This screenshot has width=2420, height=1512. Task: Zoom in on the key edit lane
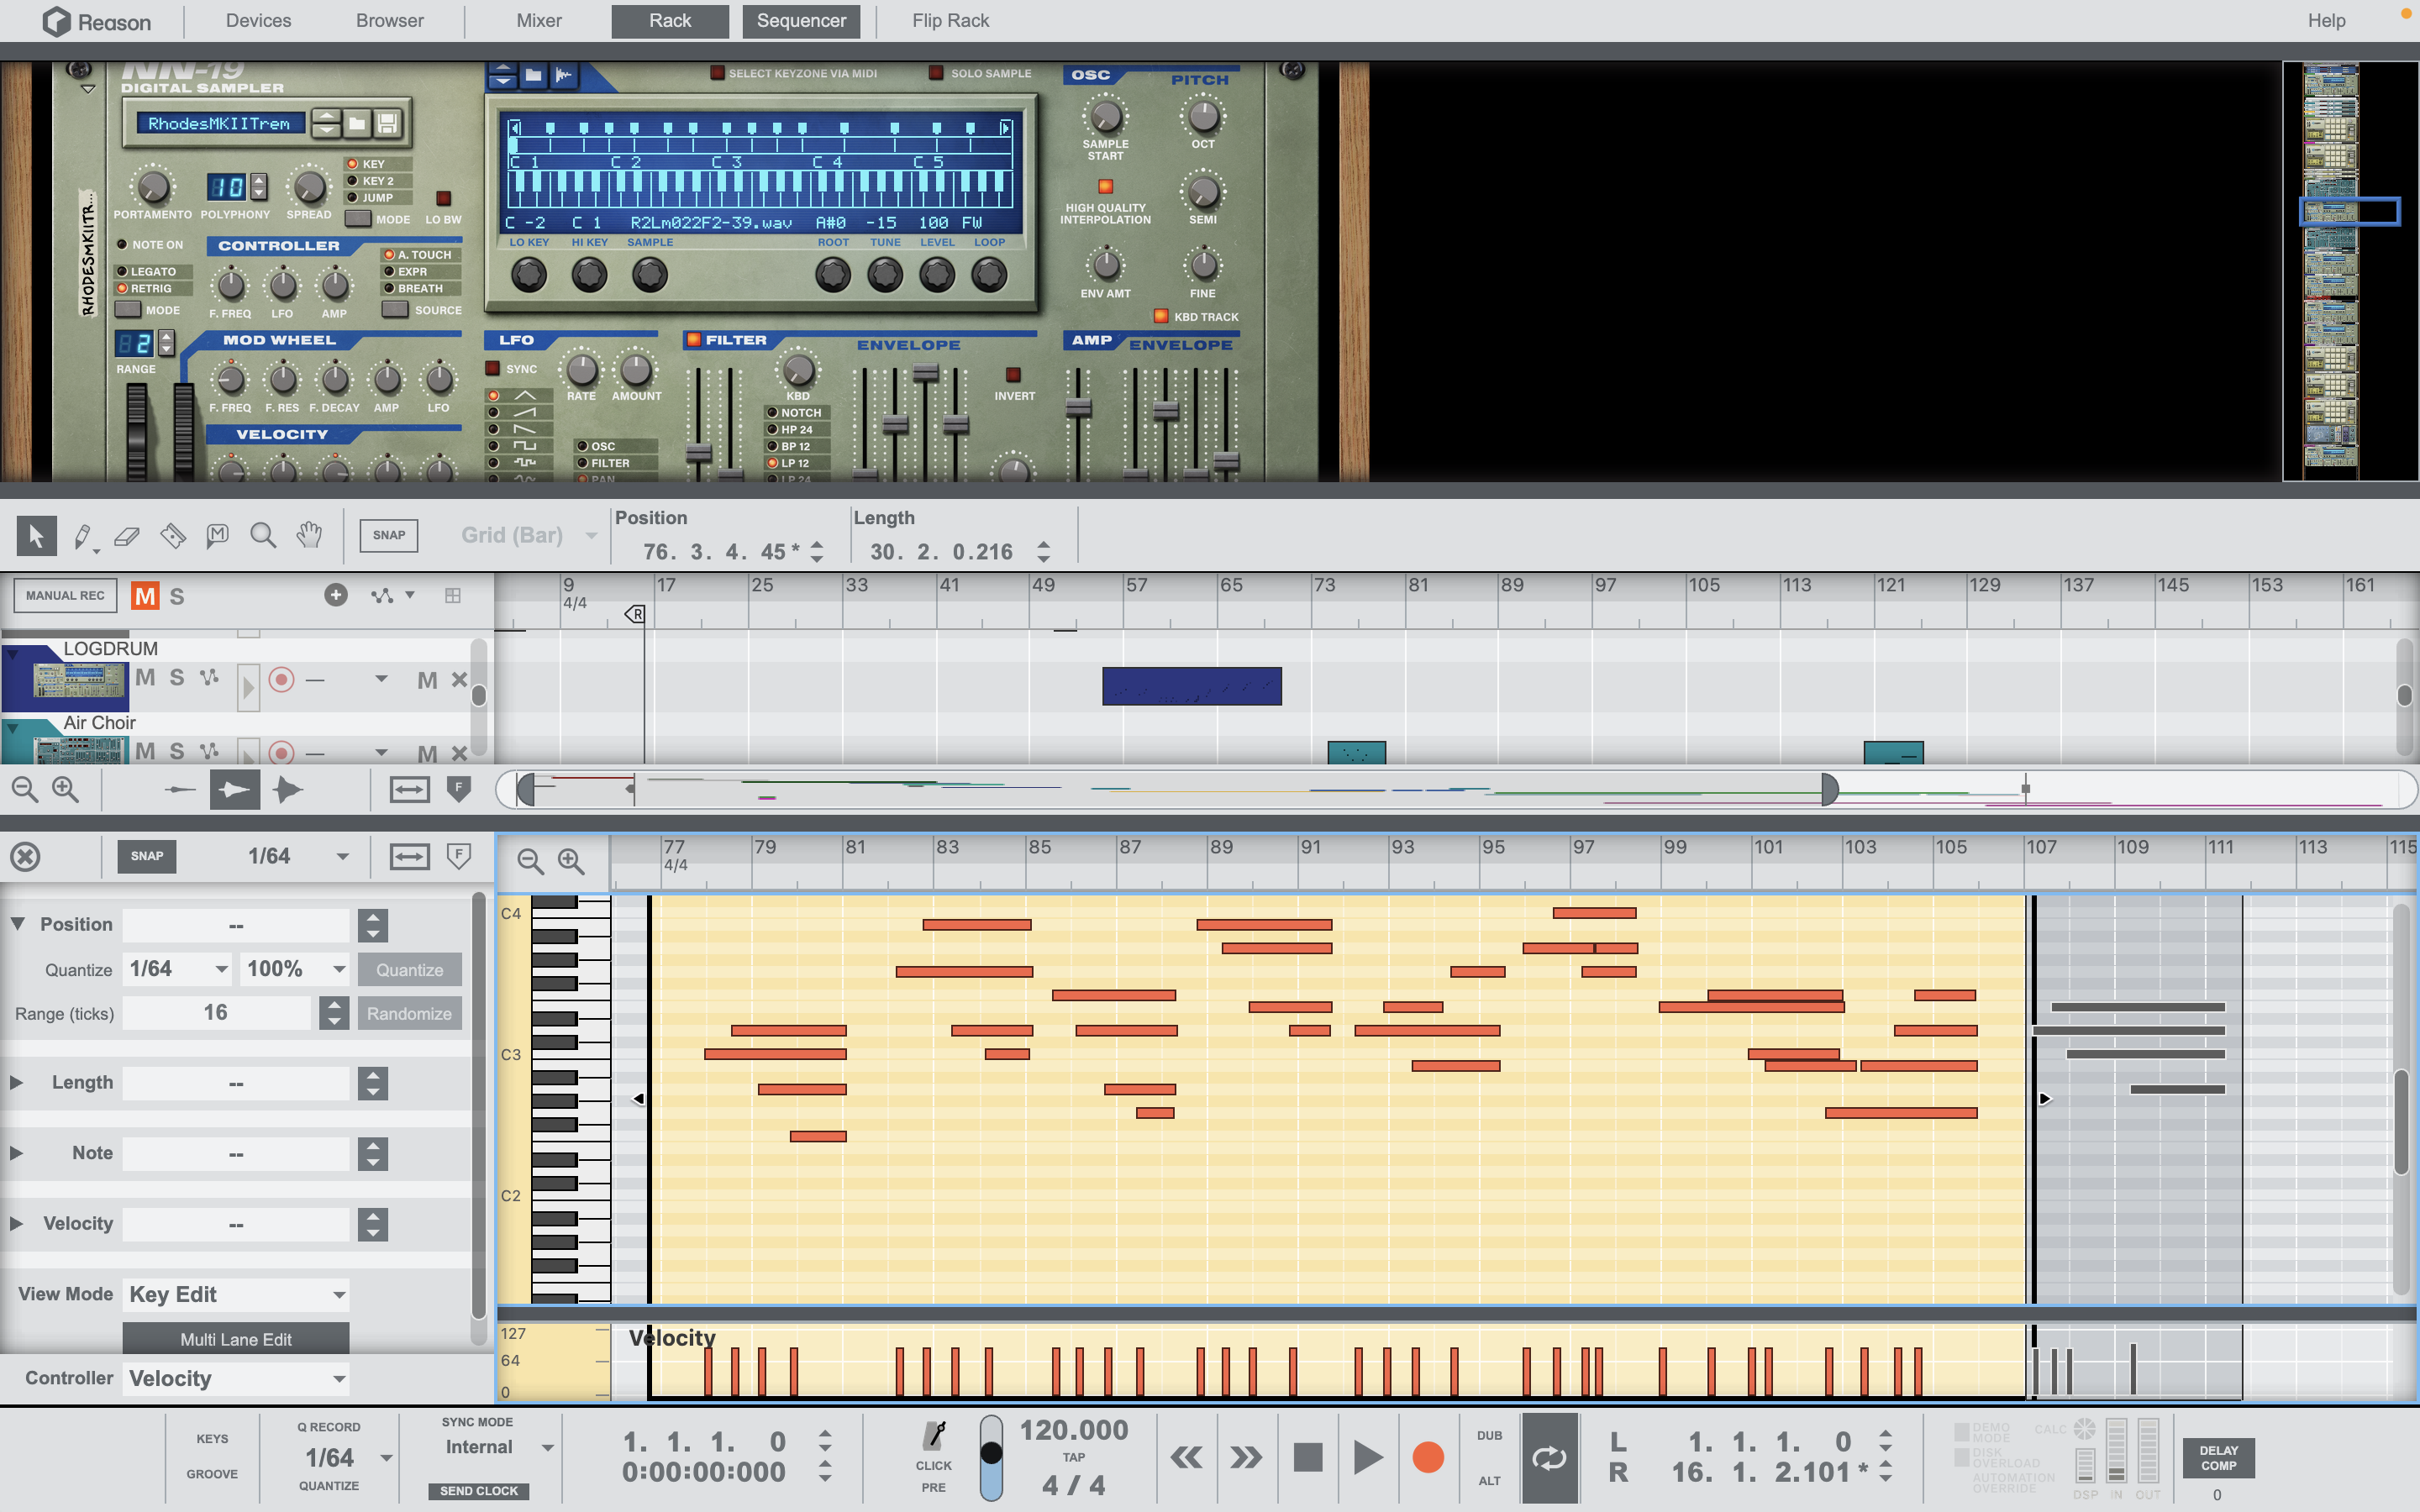[x=571, y=861]
